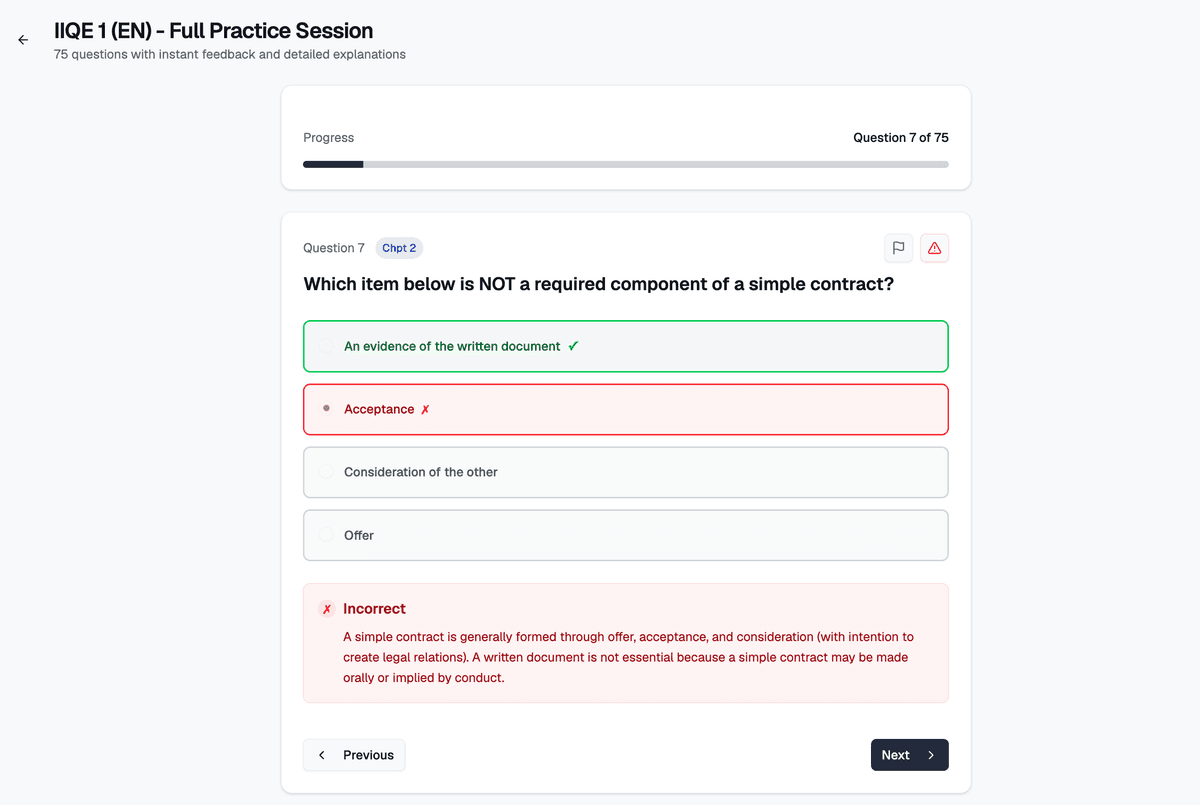Click the 'Chpt 2' chapter badge

(399, 248)
